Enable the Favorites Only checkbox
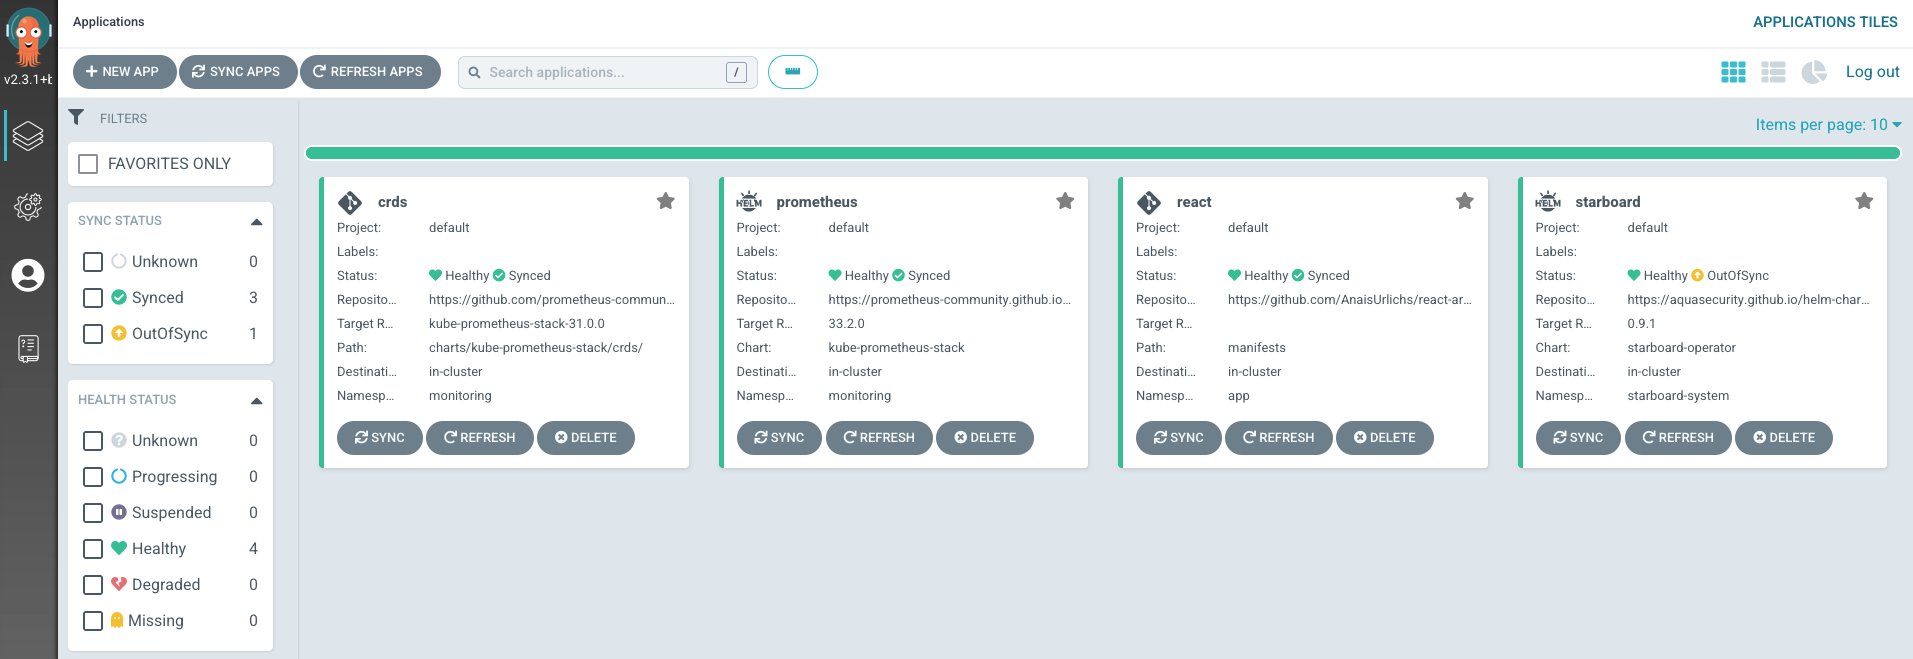This screenshot has height=659, width=1913. click(x=88, y=163)
